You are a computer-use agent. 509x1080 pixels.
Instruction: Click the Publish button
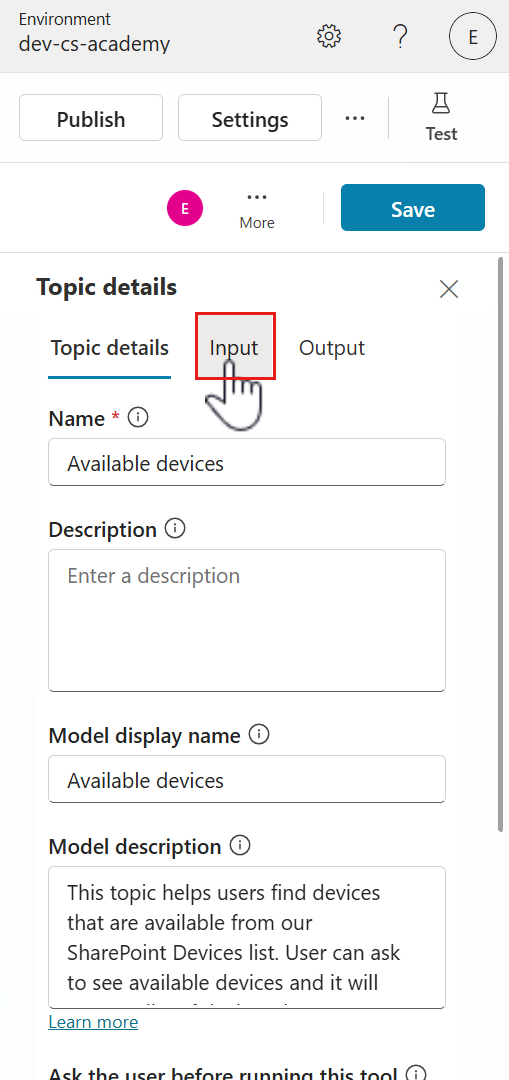point(91,118)
